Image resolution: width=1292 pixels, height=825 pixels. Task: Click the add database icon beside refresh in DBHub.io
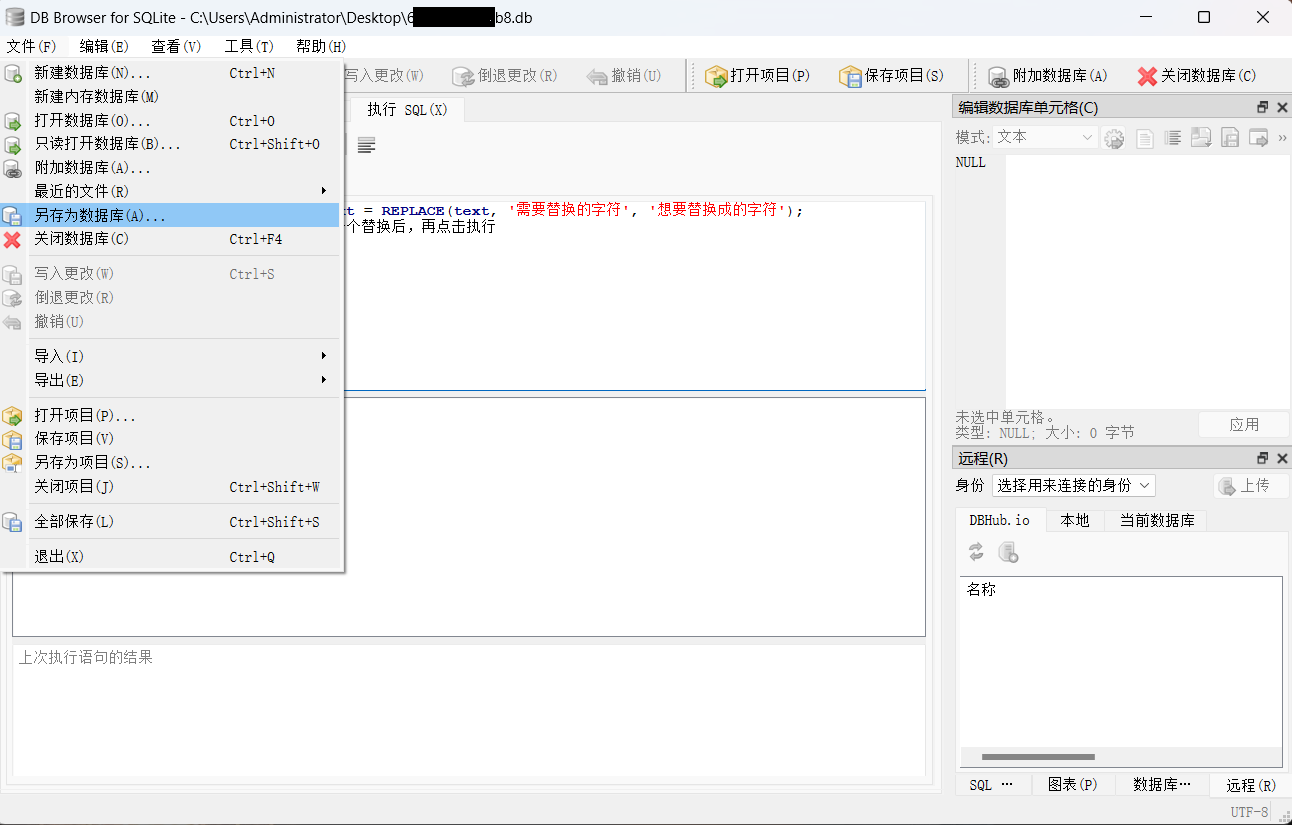click(x=1009, y=552)
